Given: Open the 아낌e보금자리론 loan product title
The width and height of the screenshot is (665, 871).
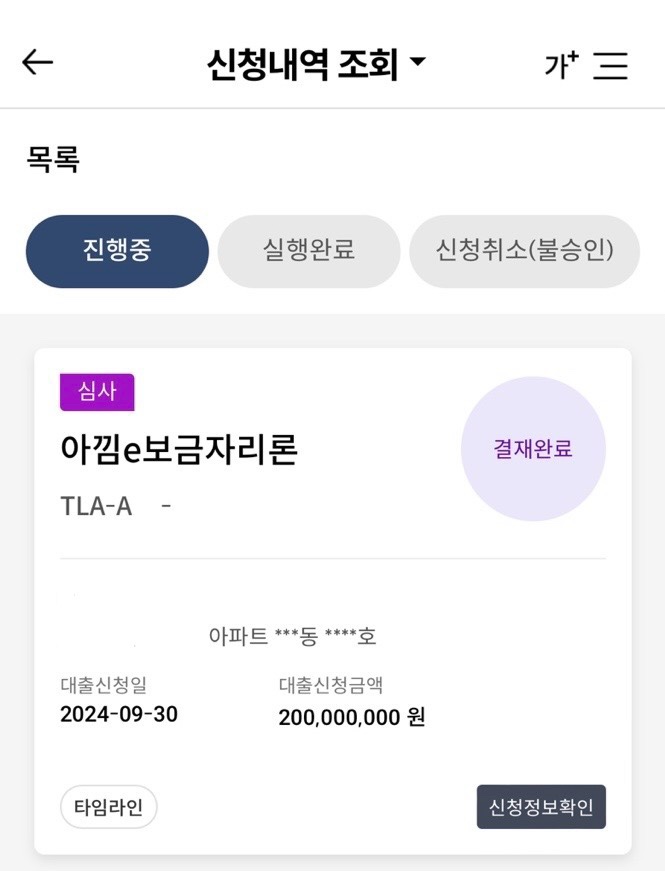Looking at the screenshot, I should [179, 450].
